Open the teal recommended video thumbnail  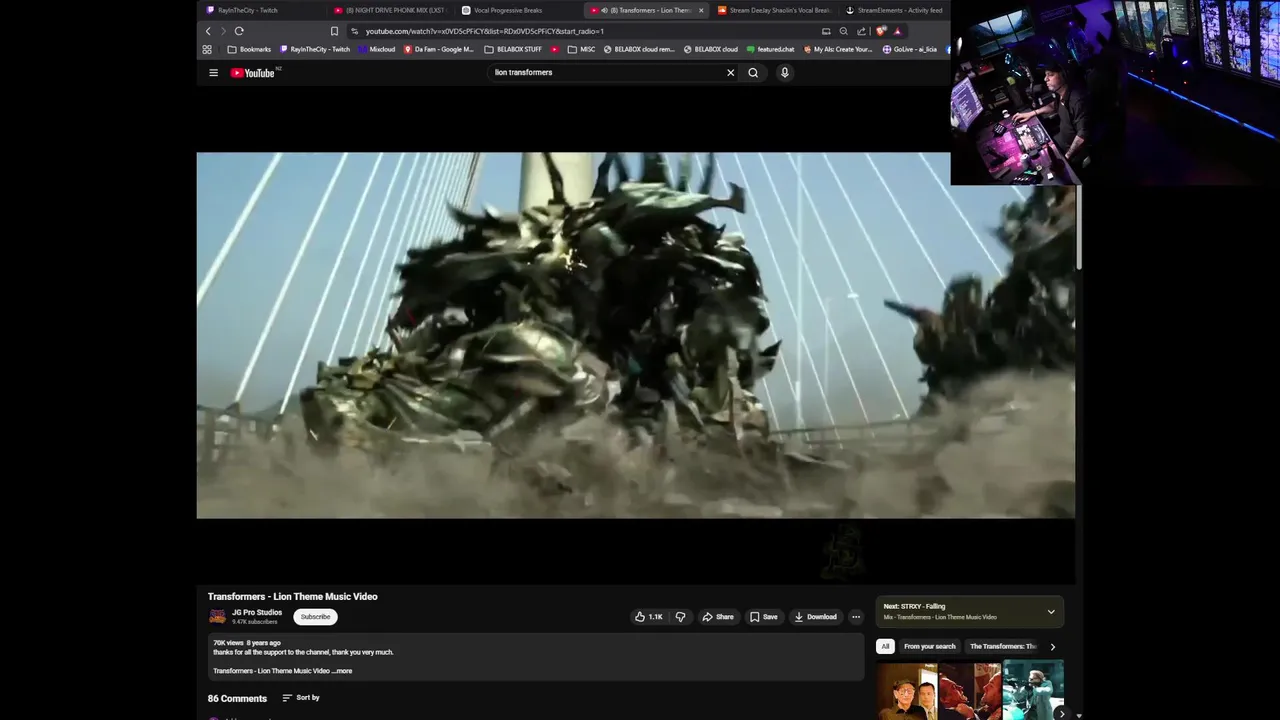[1033, 690]
